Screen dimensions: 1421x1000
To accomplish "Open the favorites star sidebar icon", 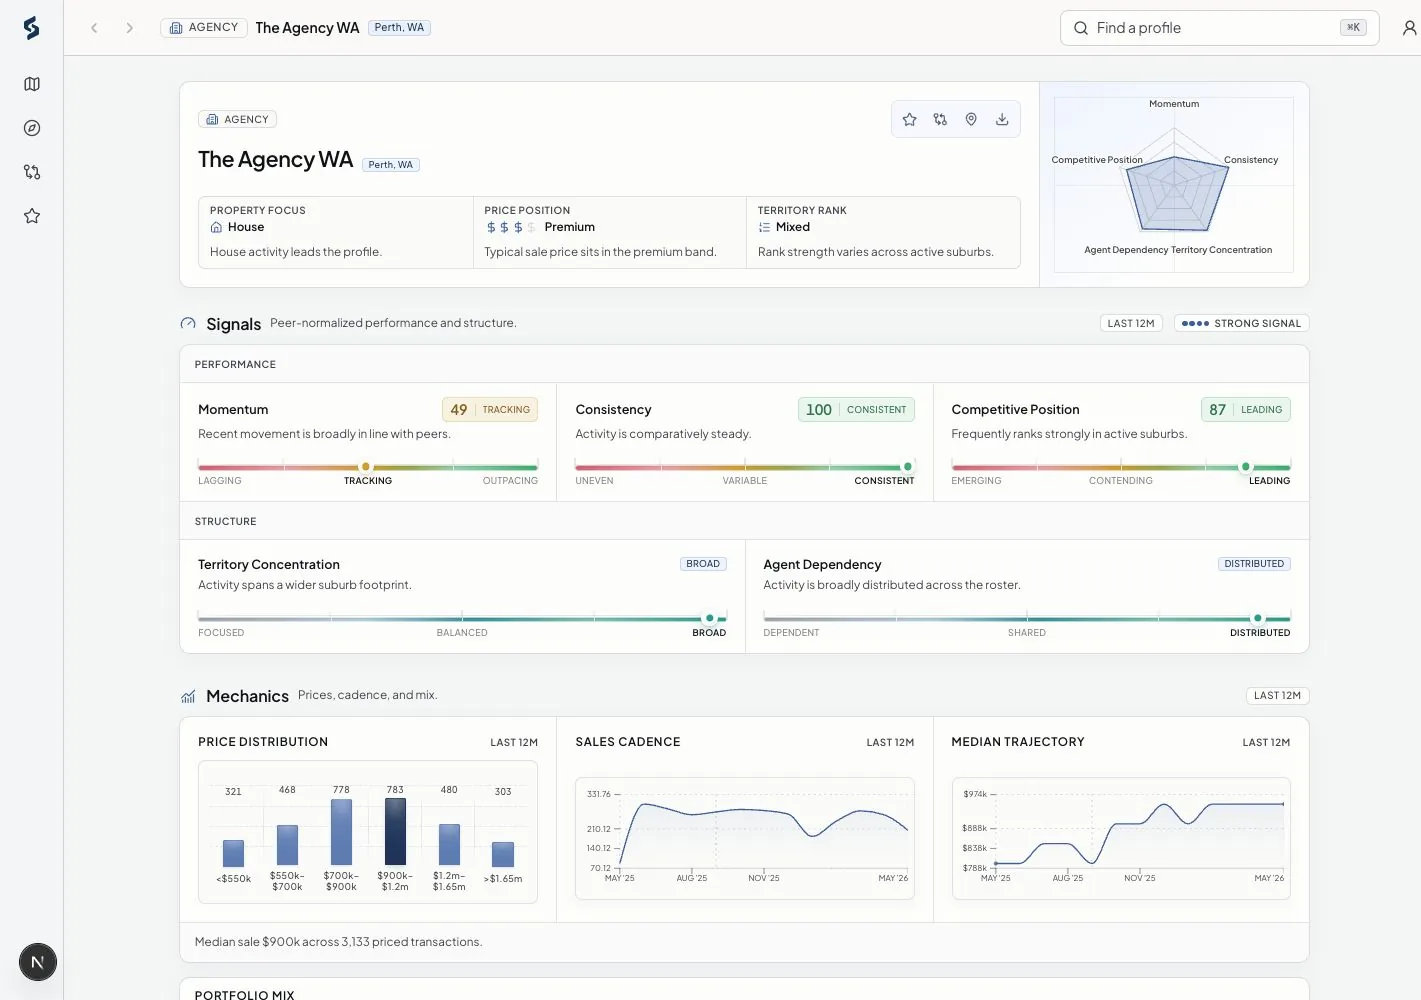I will pyautogui.click(x=32, y=216).
